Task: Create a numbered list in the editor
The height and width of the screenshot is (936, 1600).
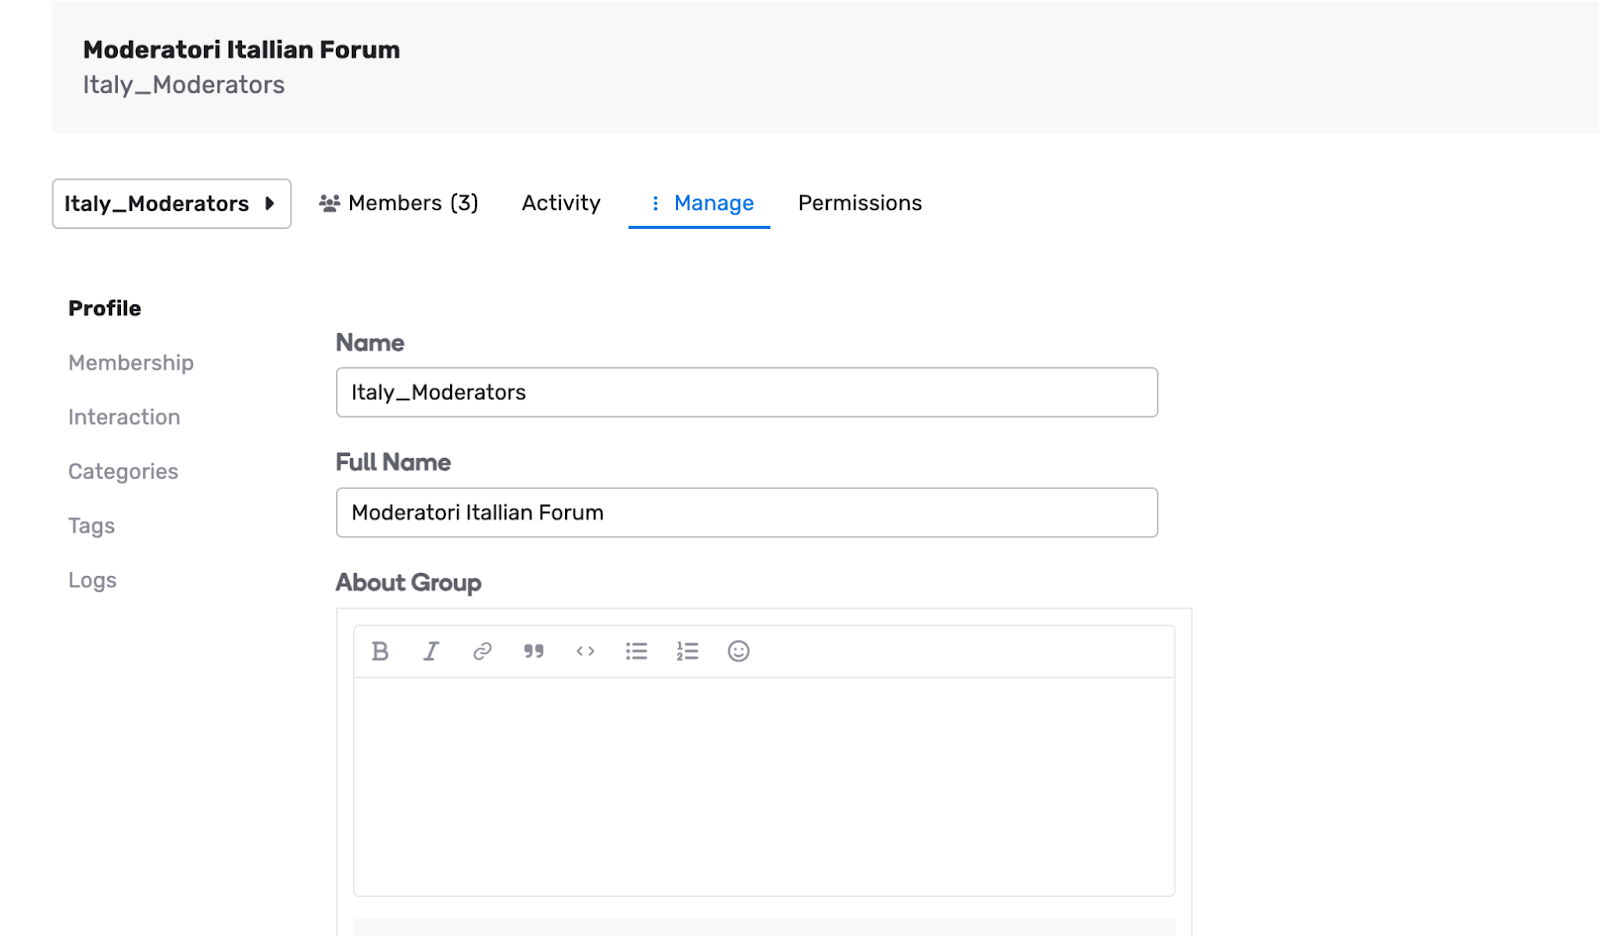Action: click(687, 652)
